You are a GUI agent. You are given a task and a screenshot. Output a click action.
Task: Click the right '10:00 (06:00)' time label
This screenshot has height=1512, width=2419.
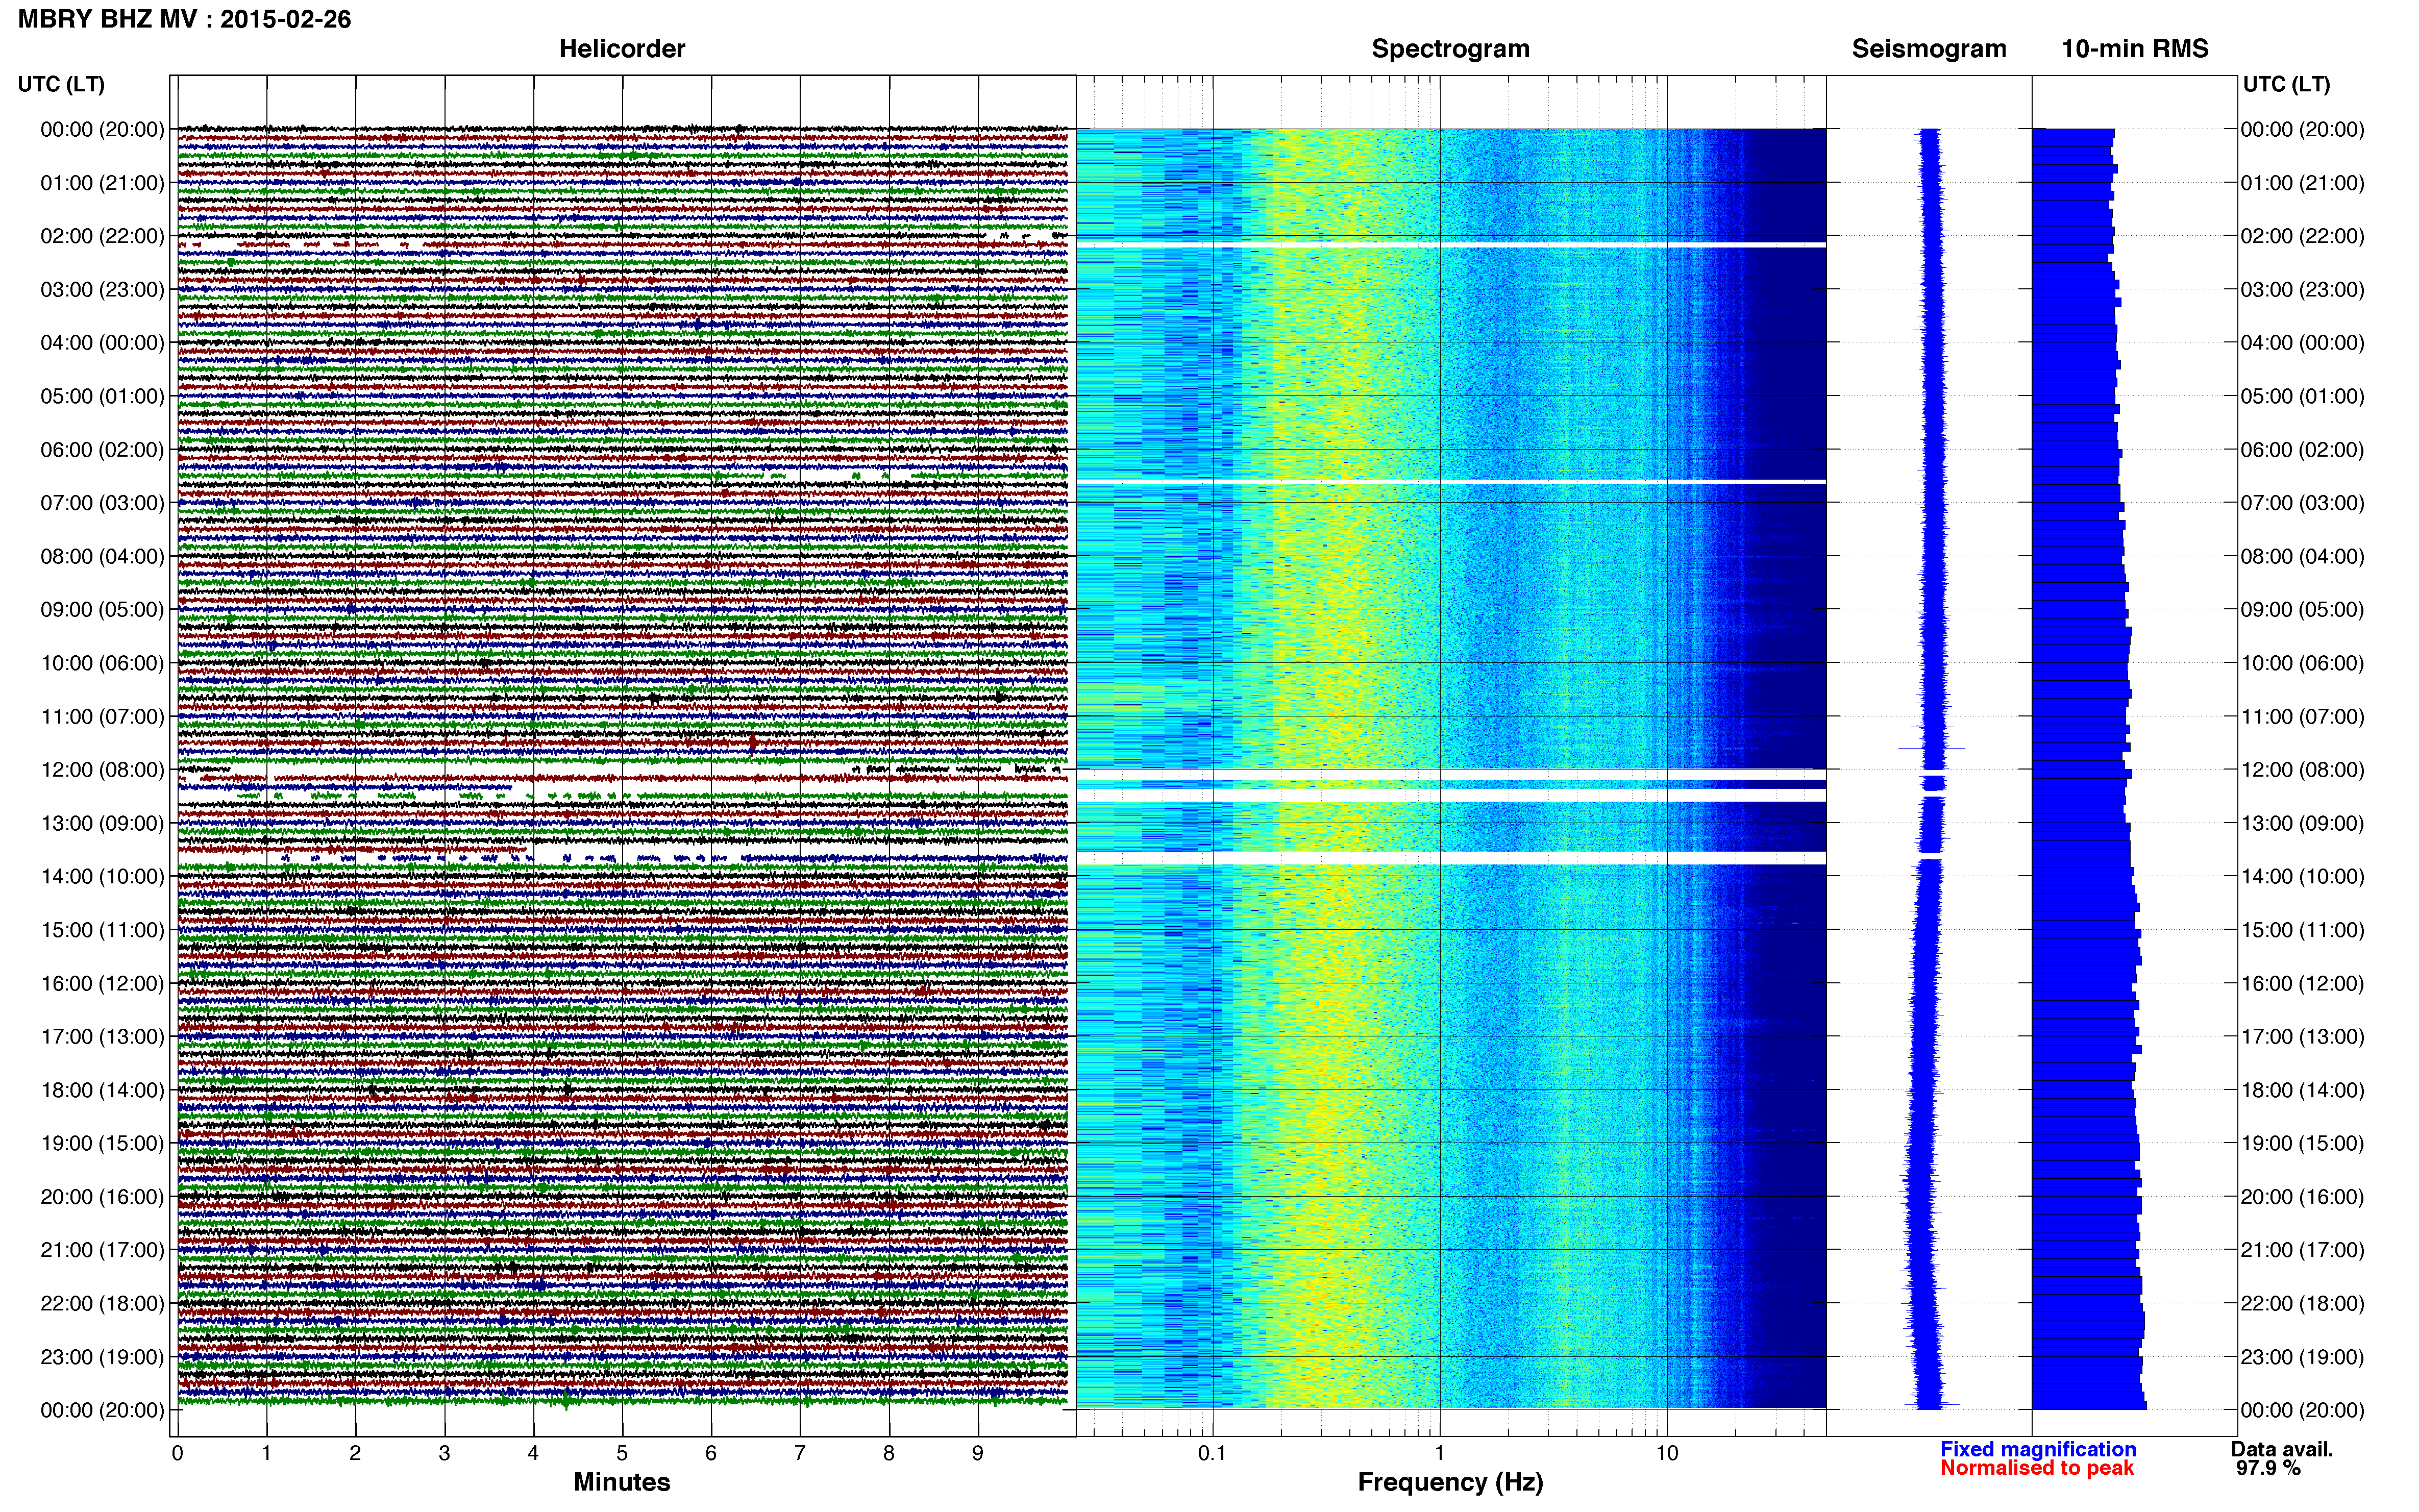click(x=2303, y=663)
